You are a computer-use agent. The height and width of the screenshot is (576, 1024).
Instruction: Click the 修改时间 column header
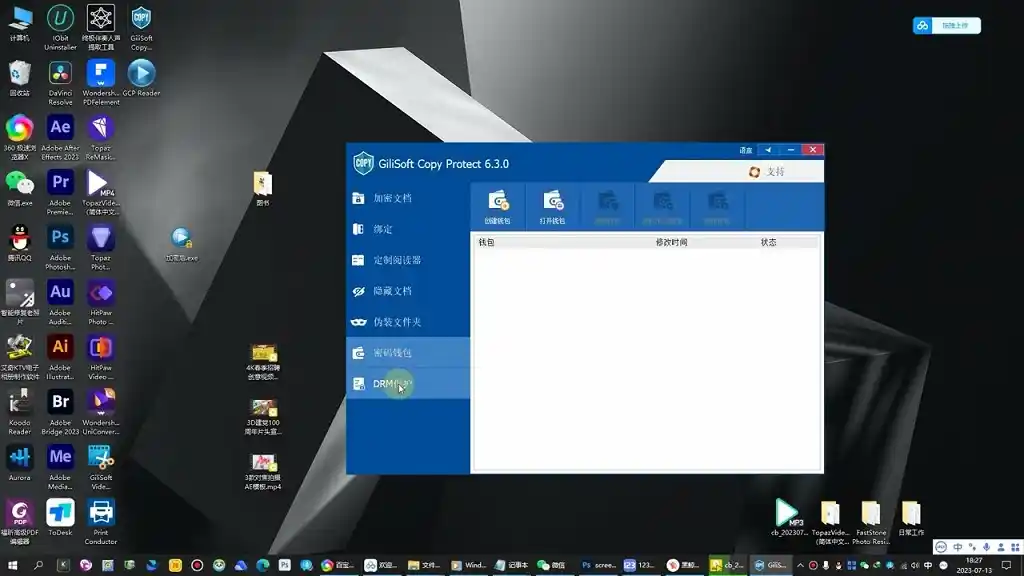671,242
